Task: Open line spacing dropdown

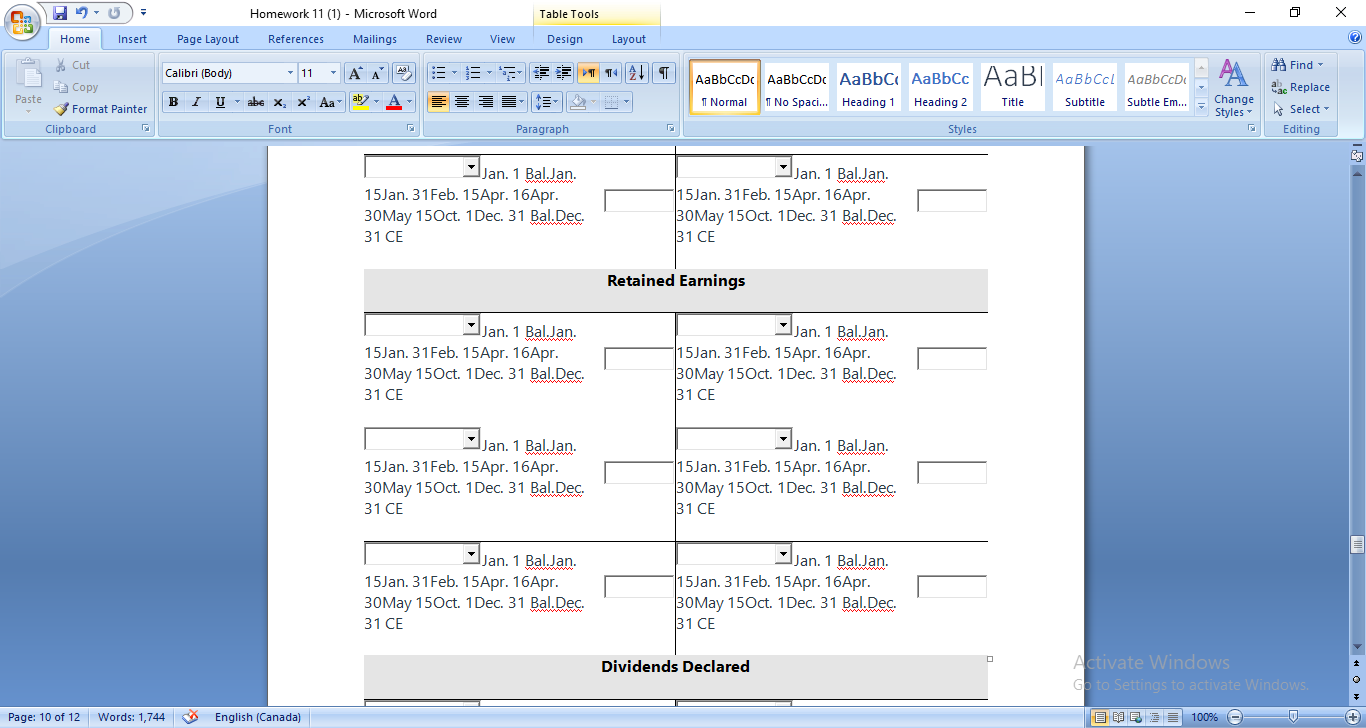Action: coord(547,102)
